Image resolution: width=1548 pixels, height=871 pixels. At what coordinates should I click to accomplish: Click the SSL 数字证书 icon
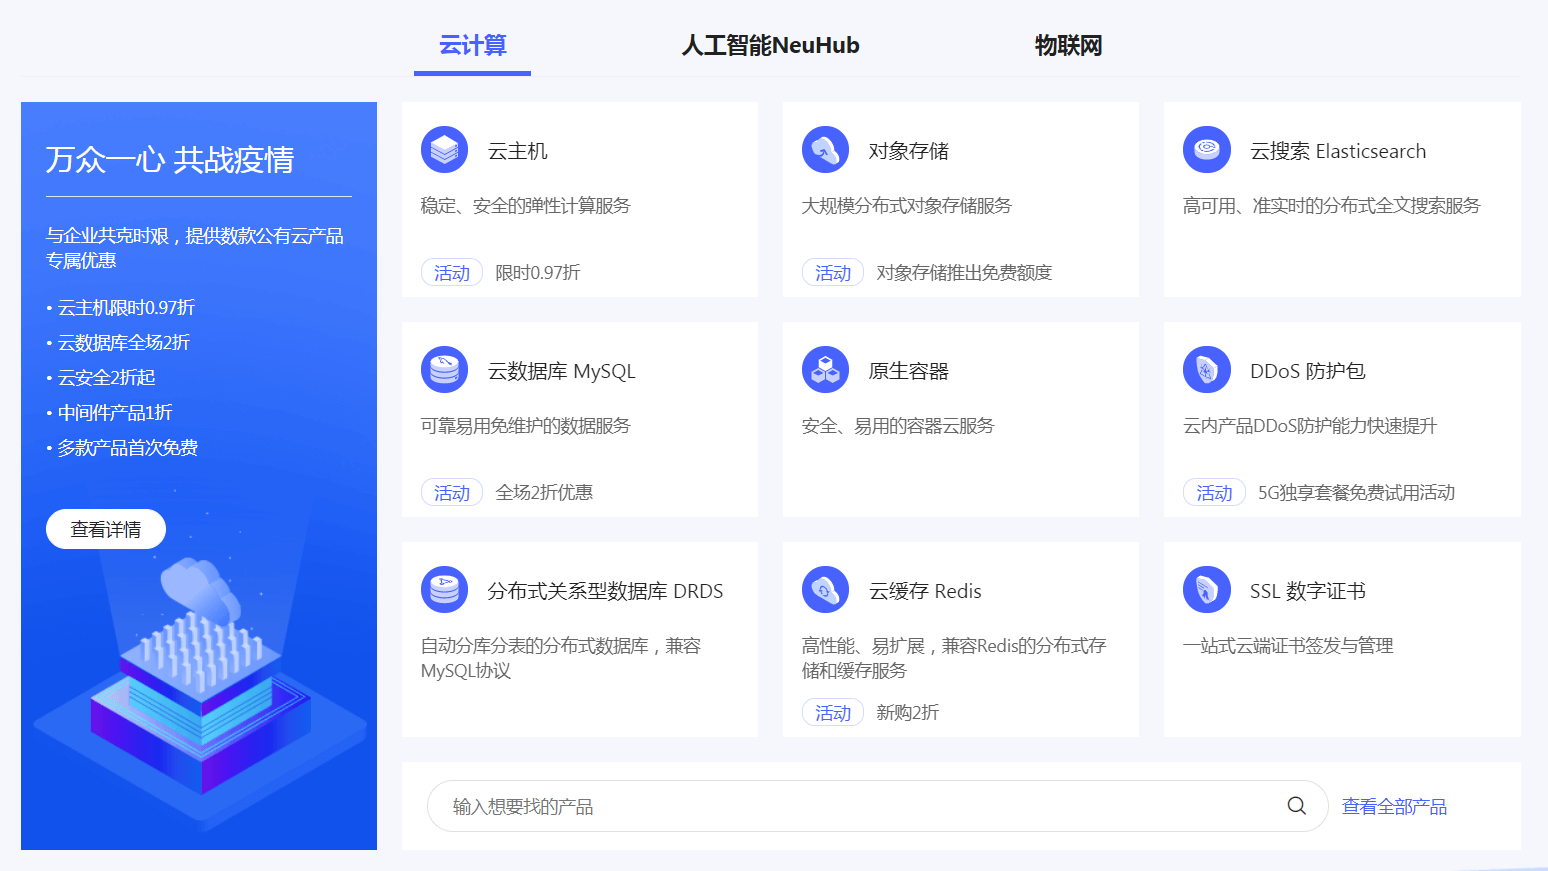pos(1207,590)
